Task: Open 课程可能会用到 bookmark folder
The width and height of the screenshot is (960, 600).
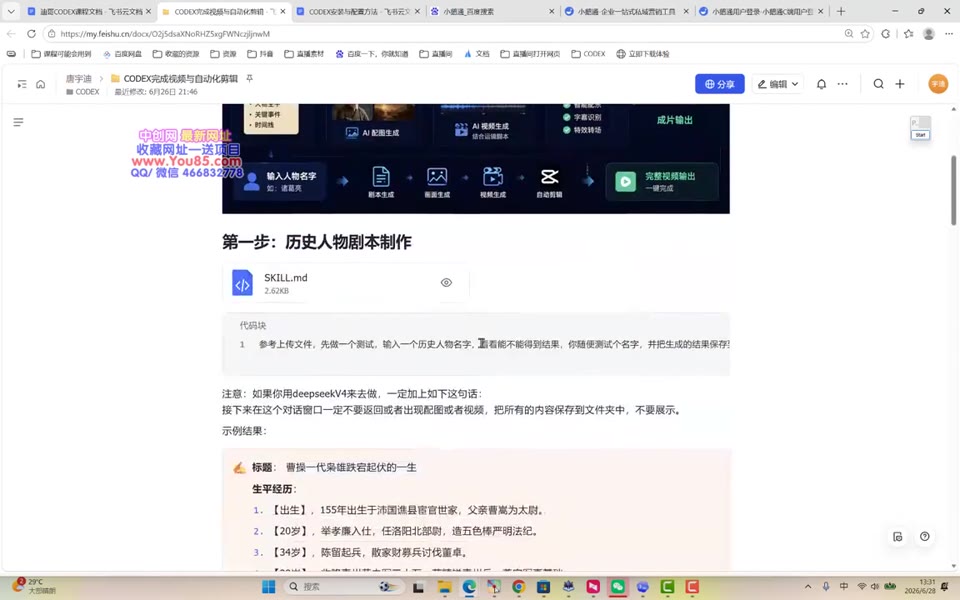Action: [61, 54]
